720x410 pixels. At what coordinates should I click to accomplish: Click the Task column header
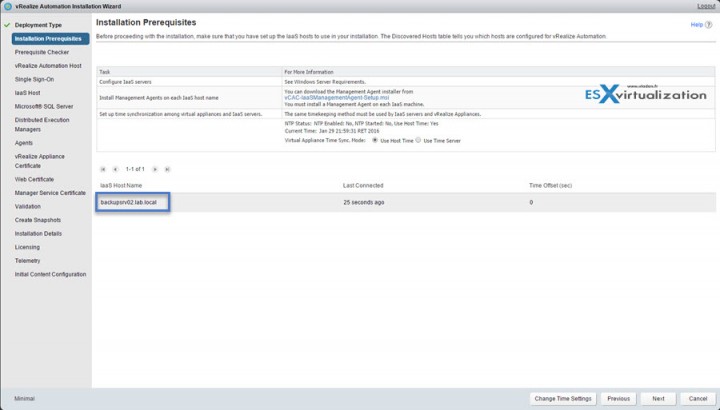tap(105, 72)
